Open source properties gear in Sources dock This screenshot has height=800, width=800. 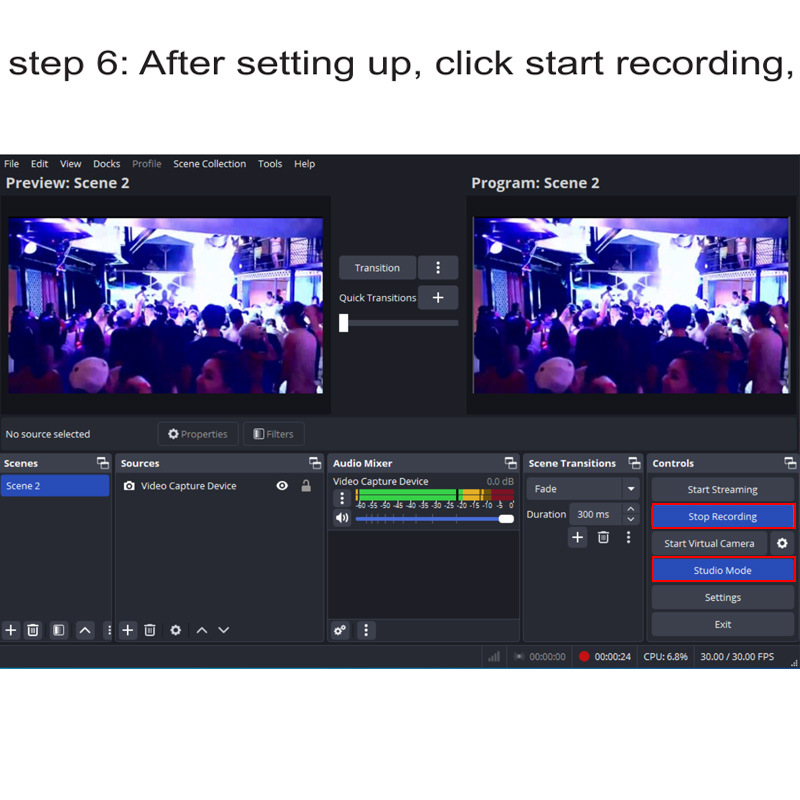pyautogui.click(x=176, y=630)
